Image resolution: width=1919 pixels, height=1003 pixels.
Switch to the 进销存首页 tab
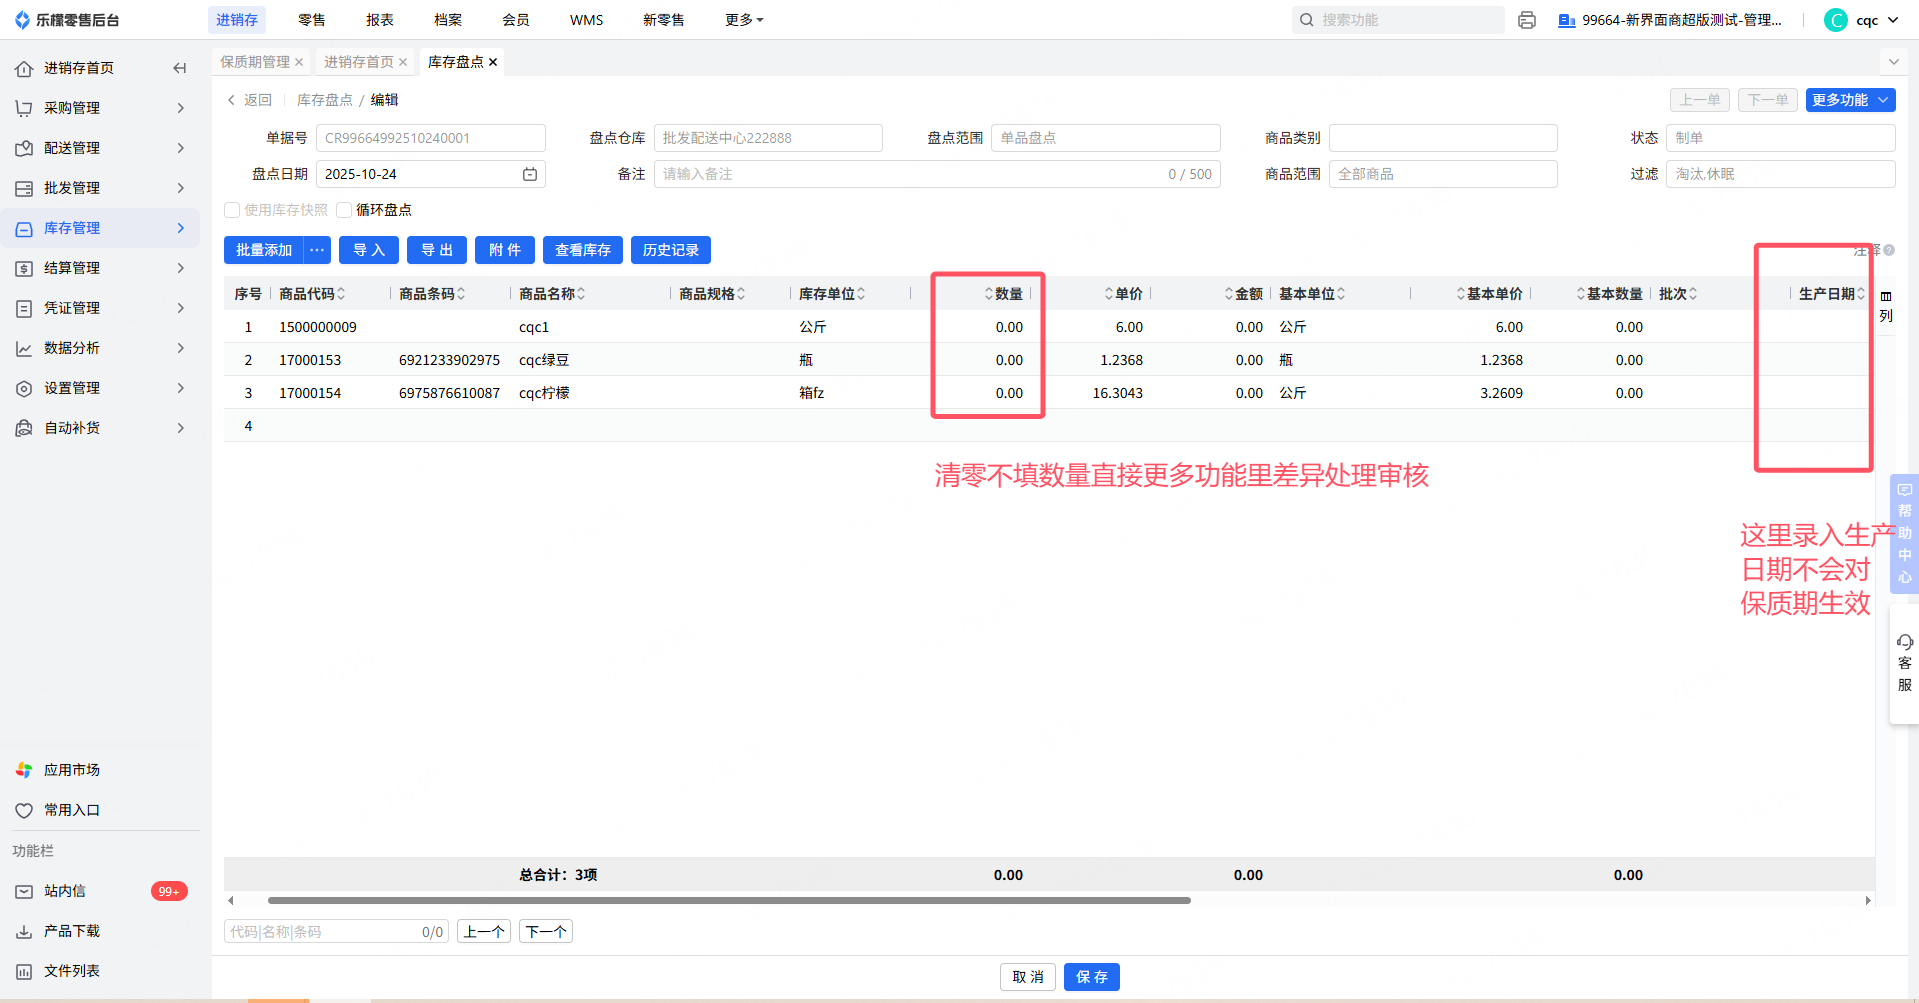click(x=358, y=62)
